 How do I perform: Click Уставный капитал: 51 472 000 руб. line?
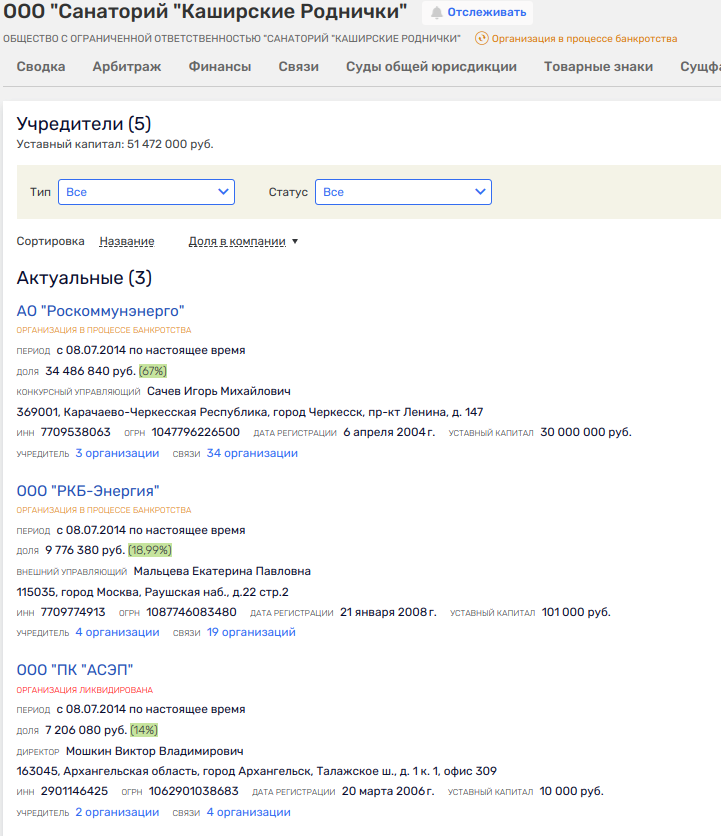[115, 144]
